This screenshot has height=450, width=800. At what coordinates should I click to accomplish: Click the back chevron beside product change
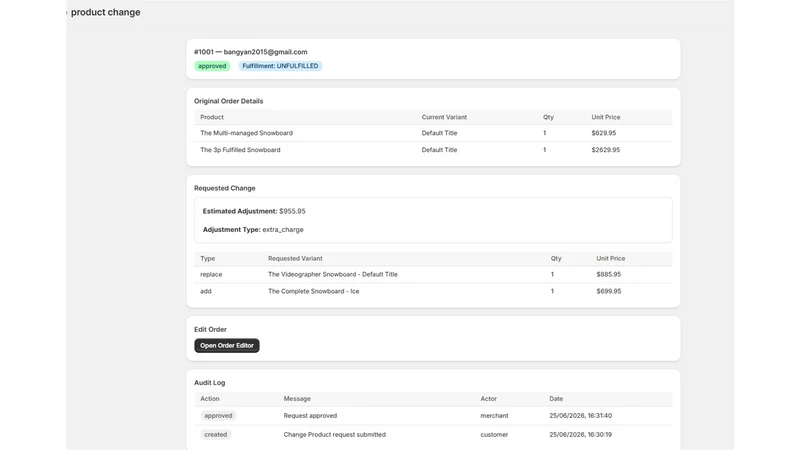[67, 12]
